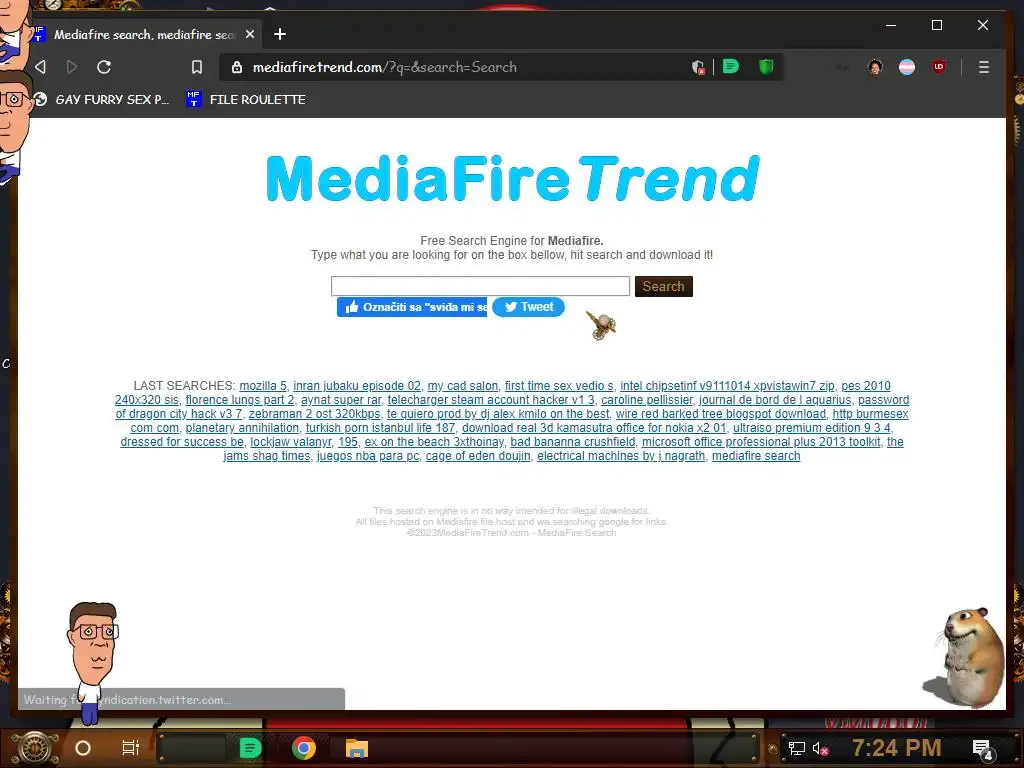1024x768 pixels.
Task: Open a new browser tab
Action: click(x=280, y=34)
